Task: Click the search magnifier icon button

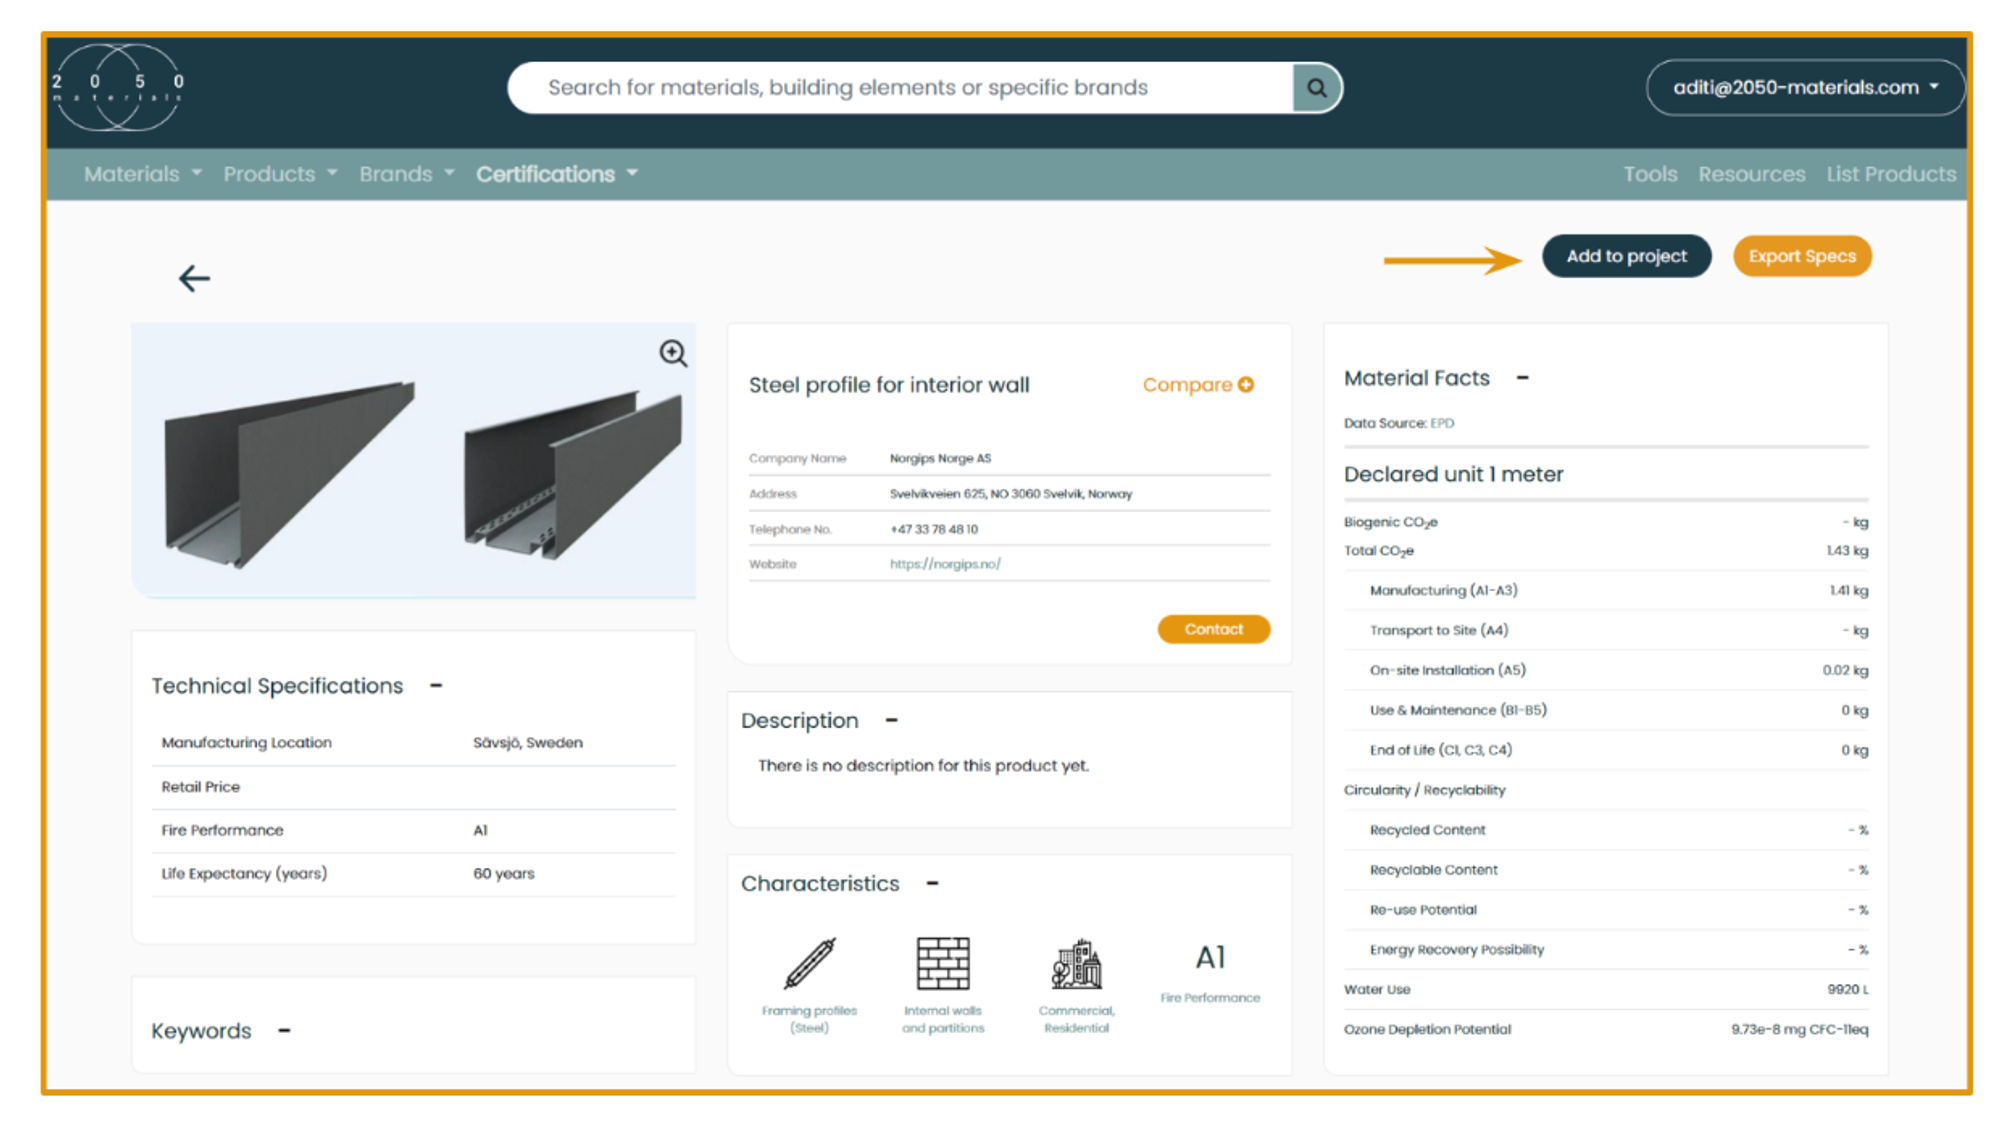Action: coord(1316,88)
